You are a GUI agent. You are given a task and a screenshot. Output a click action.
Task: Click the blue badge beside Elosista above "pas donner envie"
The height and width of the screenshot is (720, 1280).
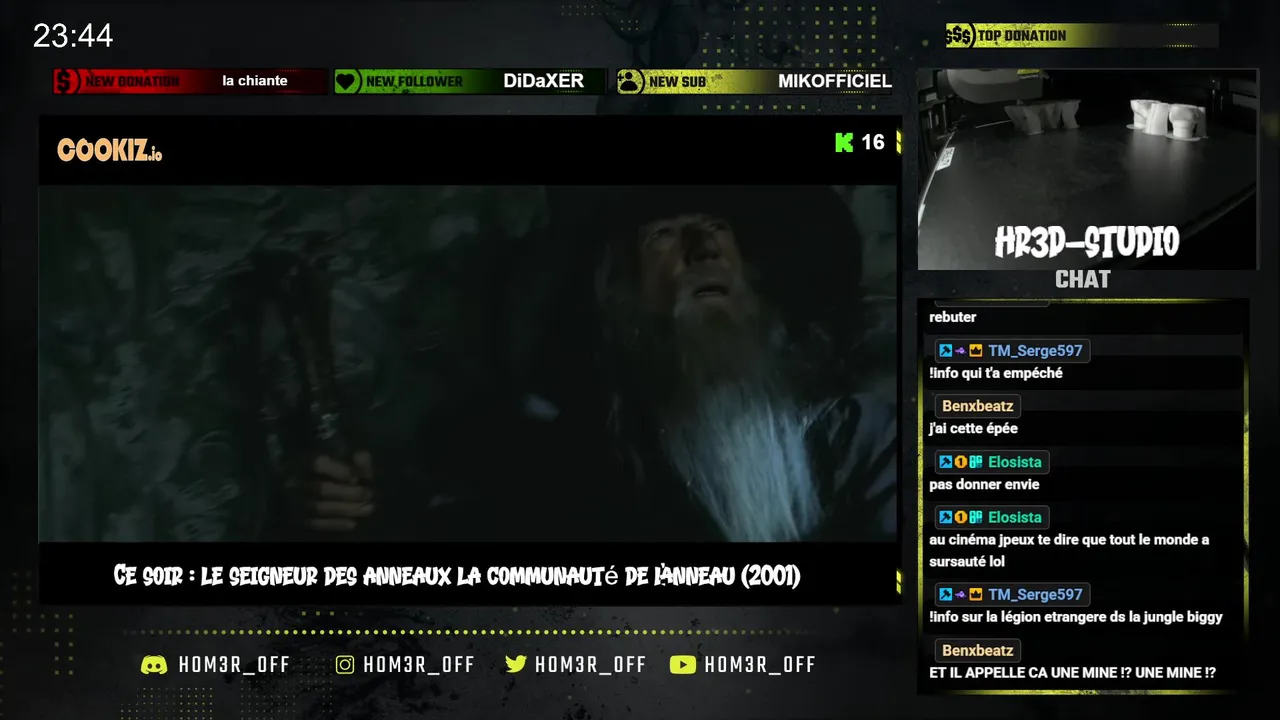point(945,462)
